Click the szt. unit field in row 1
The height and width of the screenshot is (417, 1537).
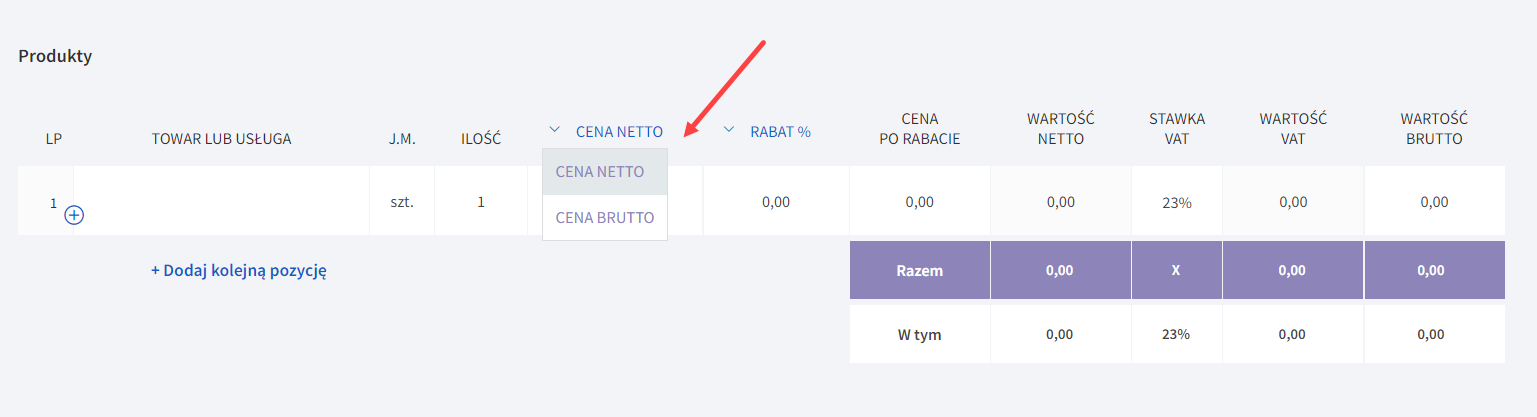coord(402,201)
